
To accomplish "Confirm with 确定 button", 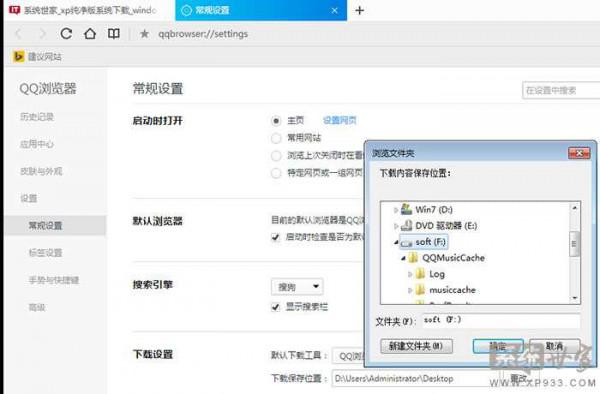I will click(498, 346).
